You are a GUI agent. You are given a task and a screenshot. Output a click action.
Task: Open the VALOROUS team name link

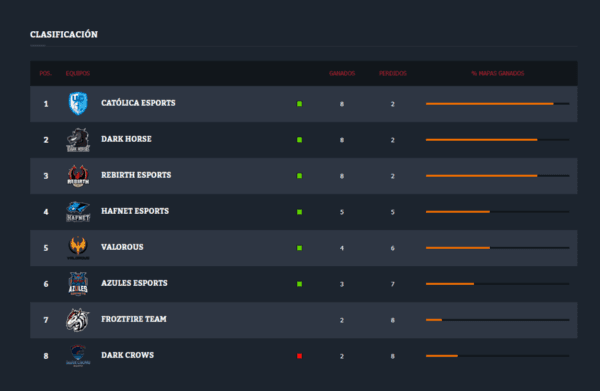[x=122, y=247]
